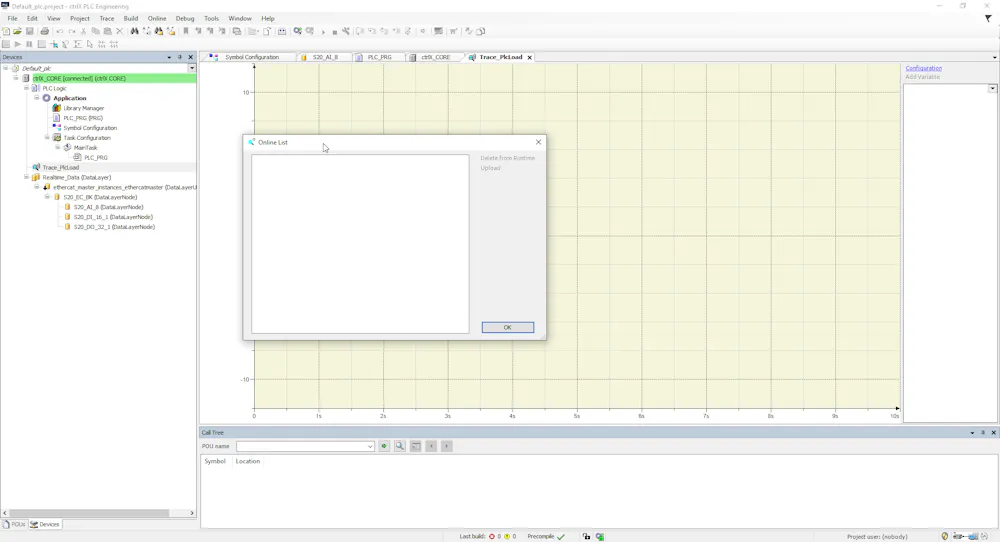Close the Trace_PlcLoad tab
Viewport: 1000px width, 542px height.
pos(529,57)
